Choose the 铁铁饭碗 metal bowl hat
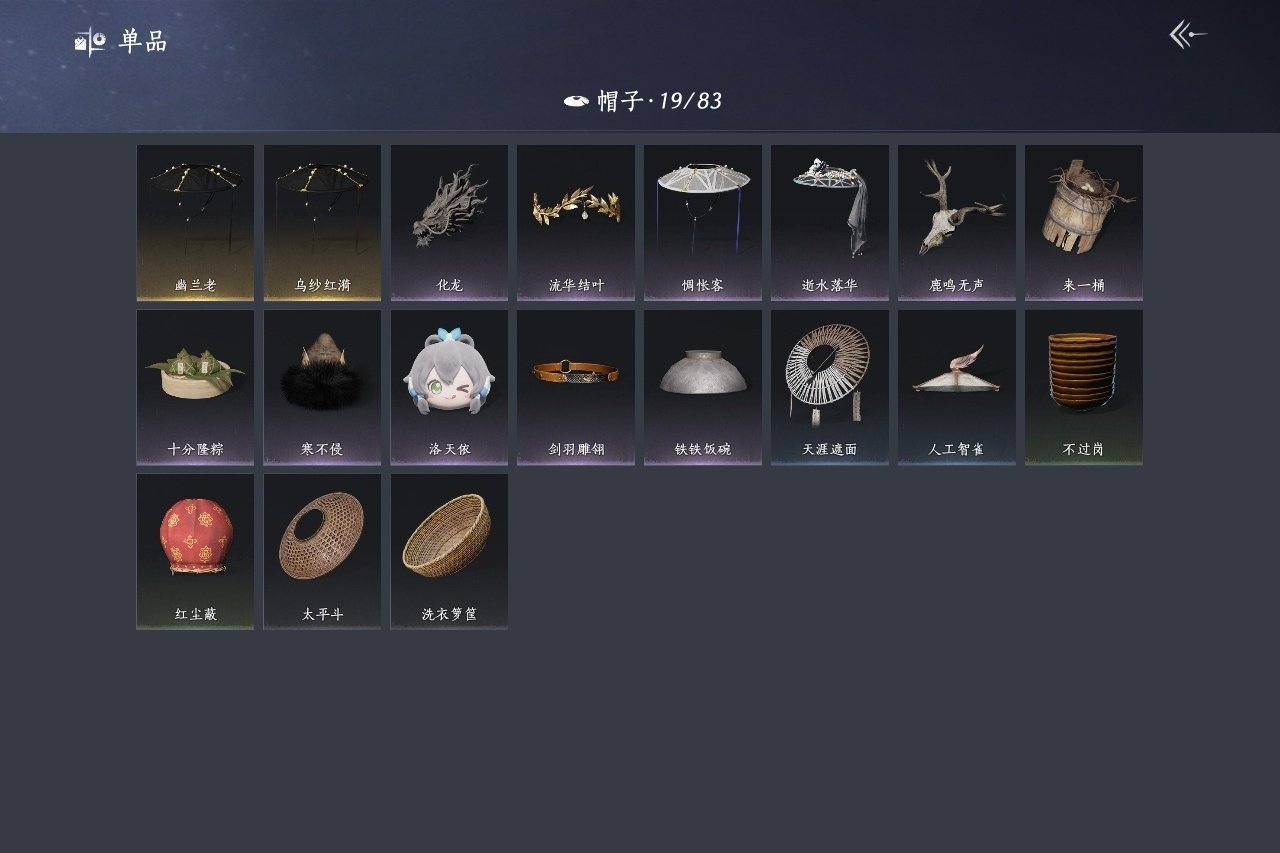 click(703, 387)
